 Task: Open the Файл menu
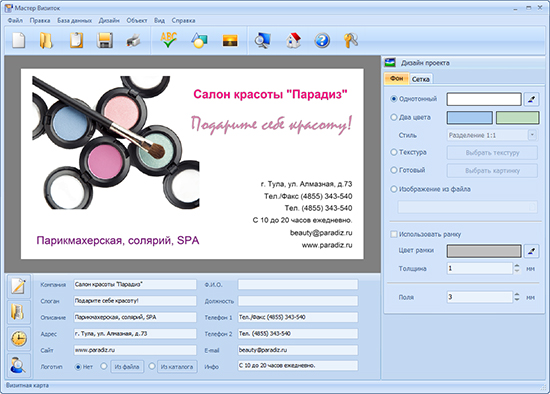coord(15,20)
